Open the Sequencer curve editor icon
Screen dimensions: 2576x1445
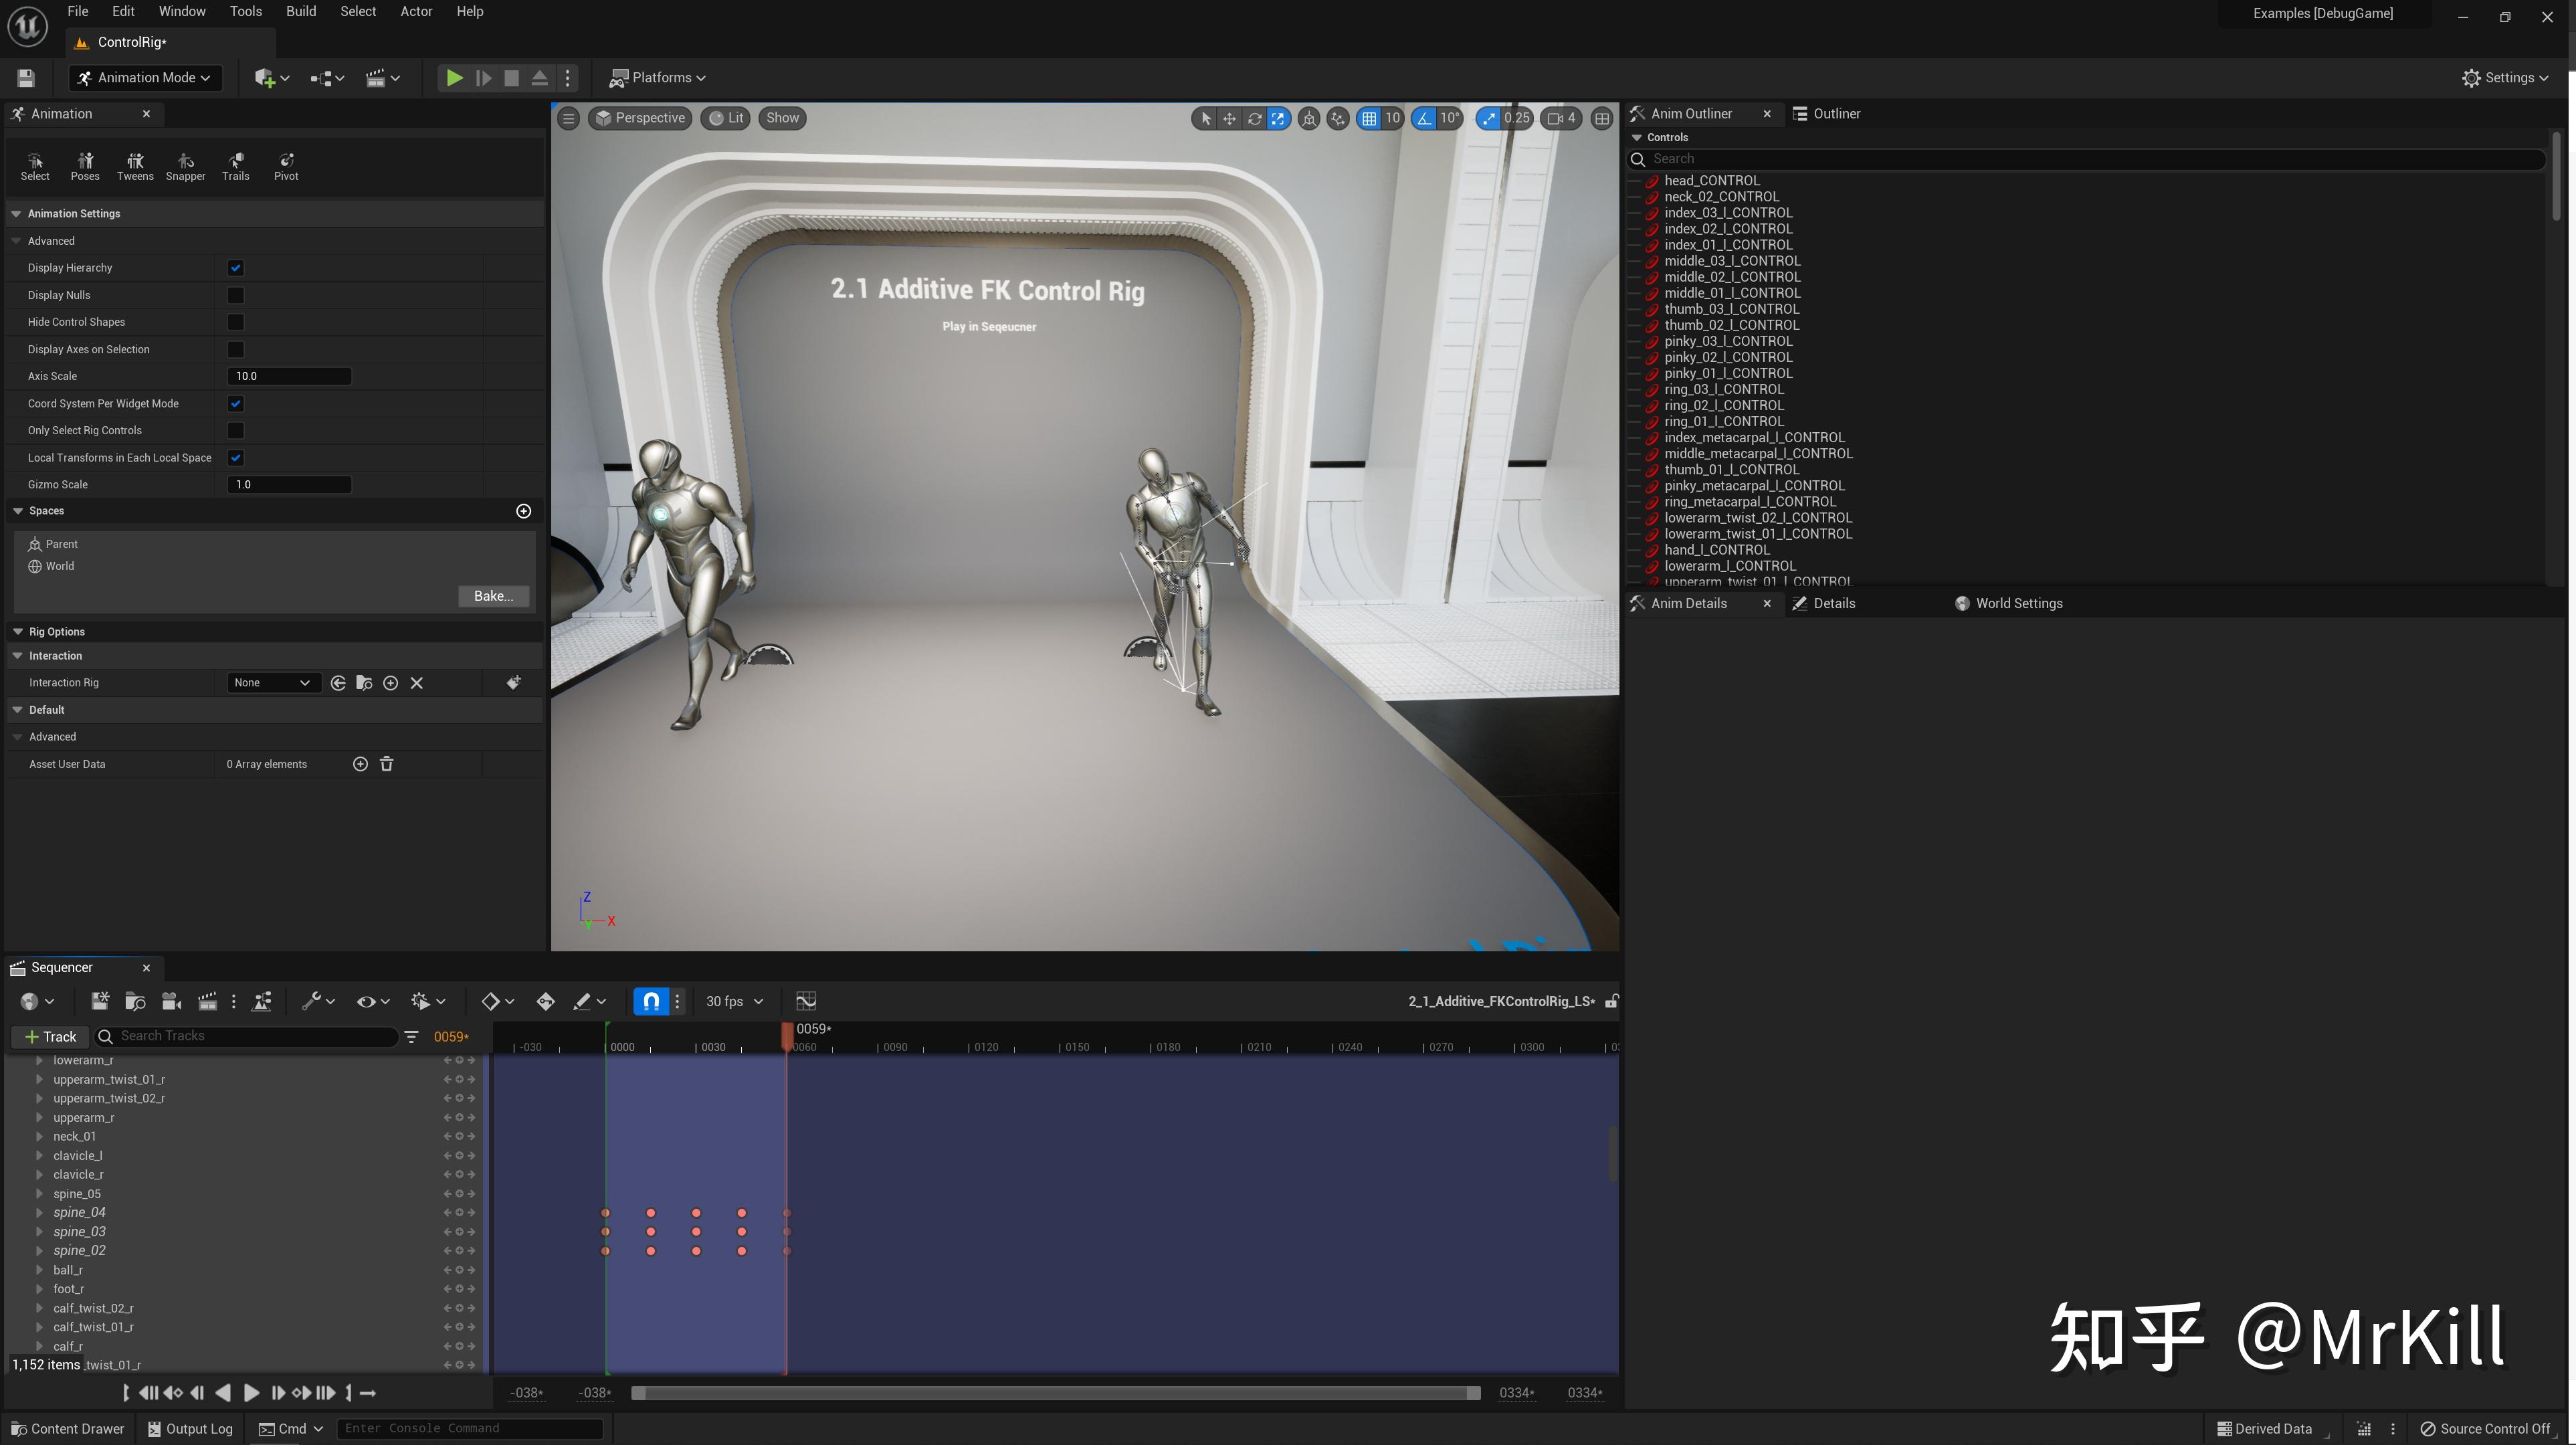pos(806,1001)
